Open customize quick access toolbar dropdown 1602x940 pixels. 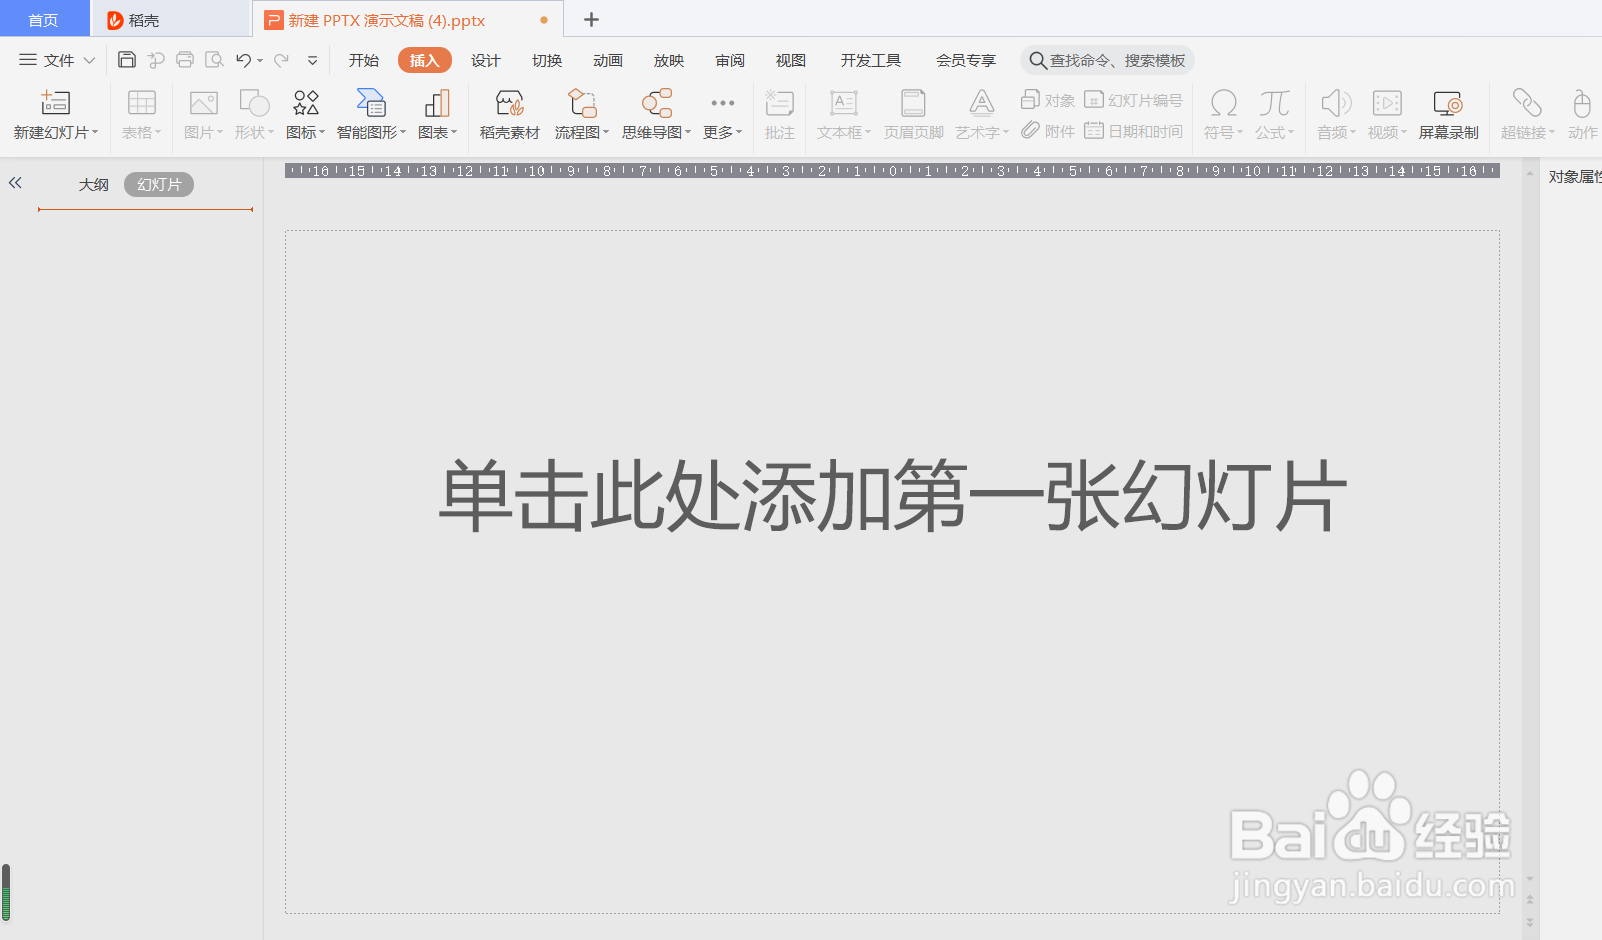[312, 60]
